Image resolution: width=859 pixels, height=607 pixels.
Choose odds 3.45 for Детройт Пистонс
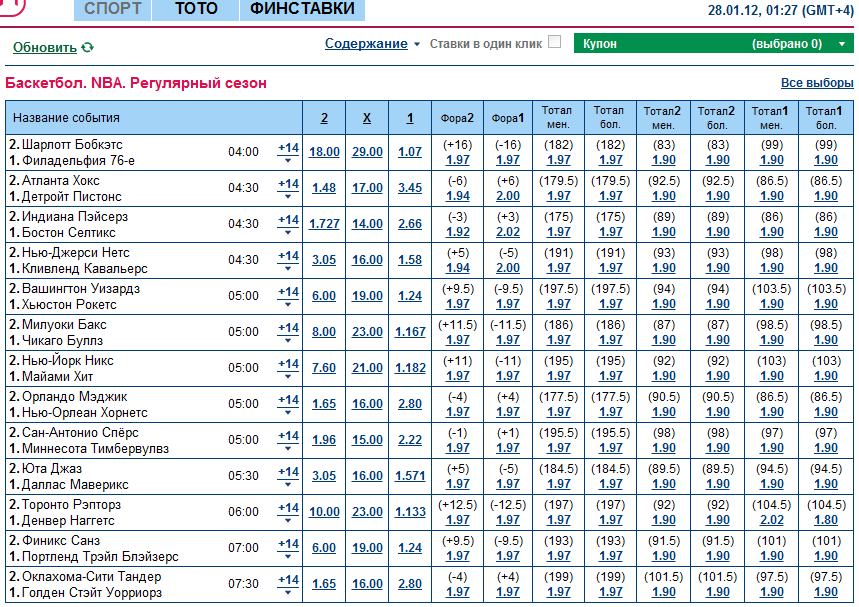tap(410, 188)
